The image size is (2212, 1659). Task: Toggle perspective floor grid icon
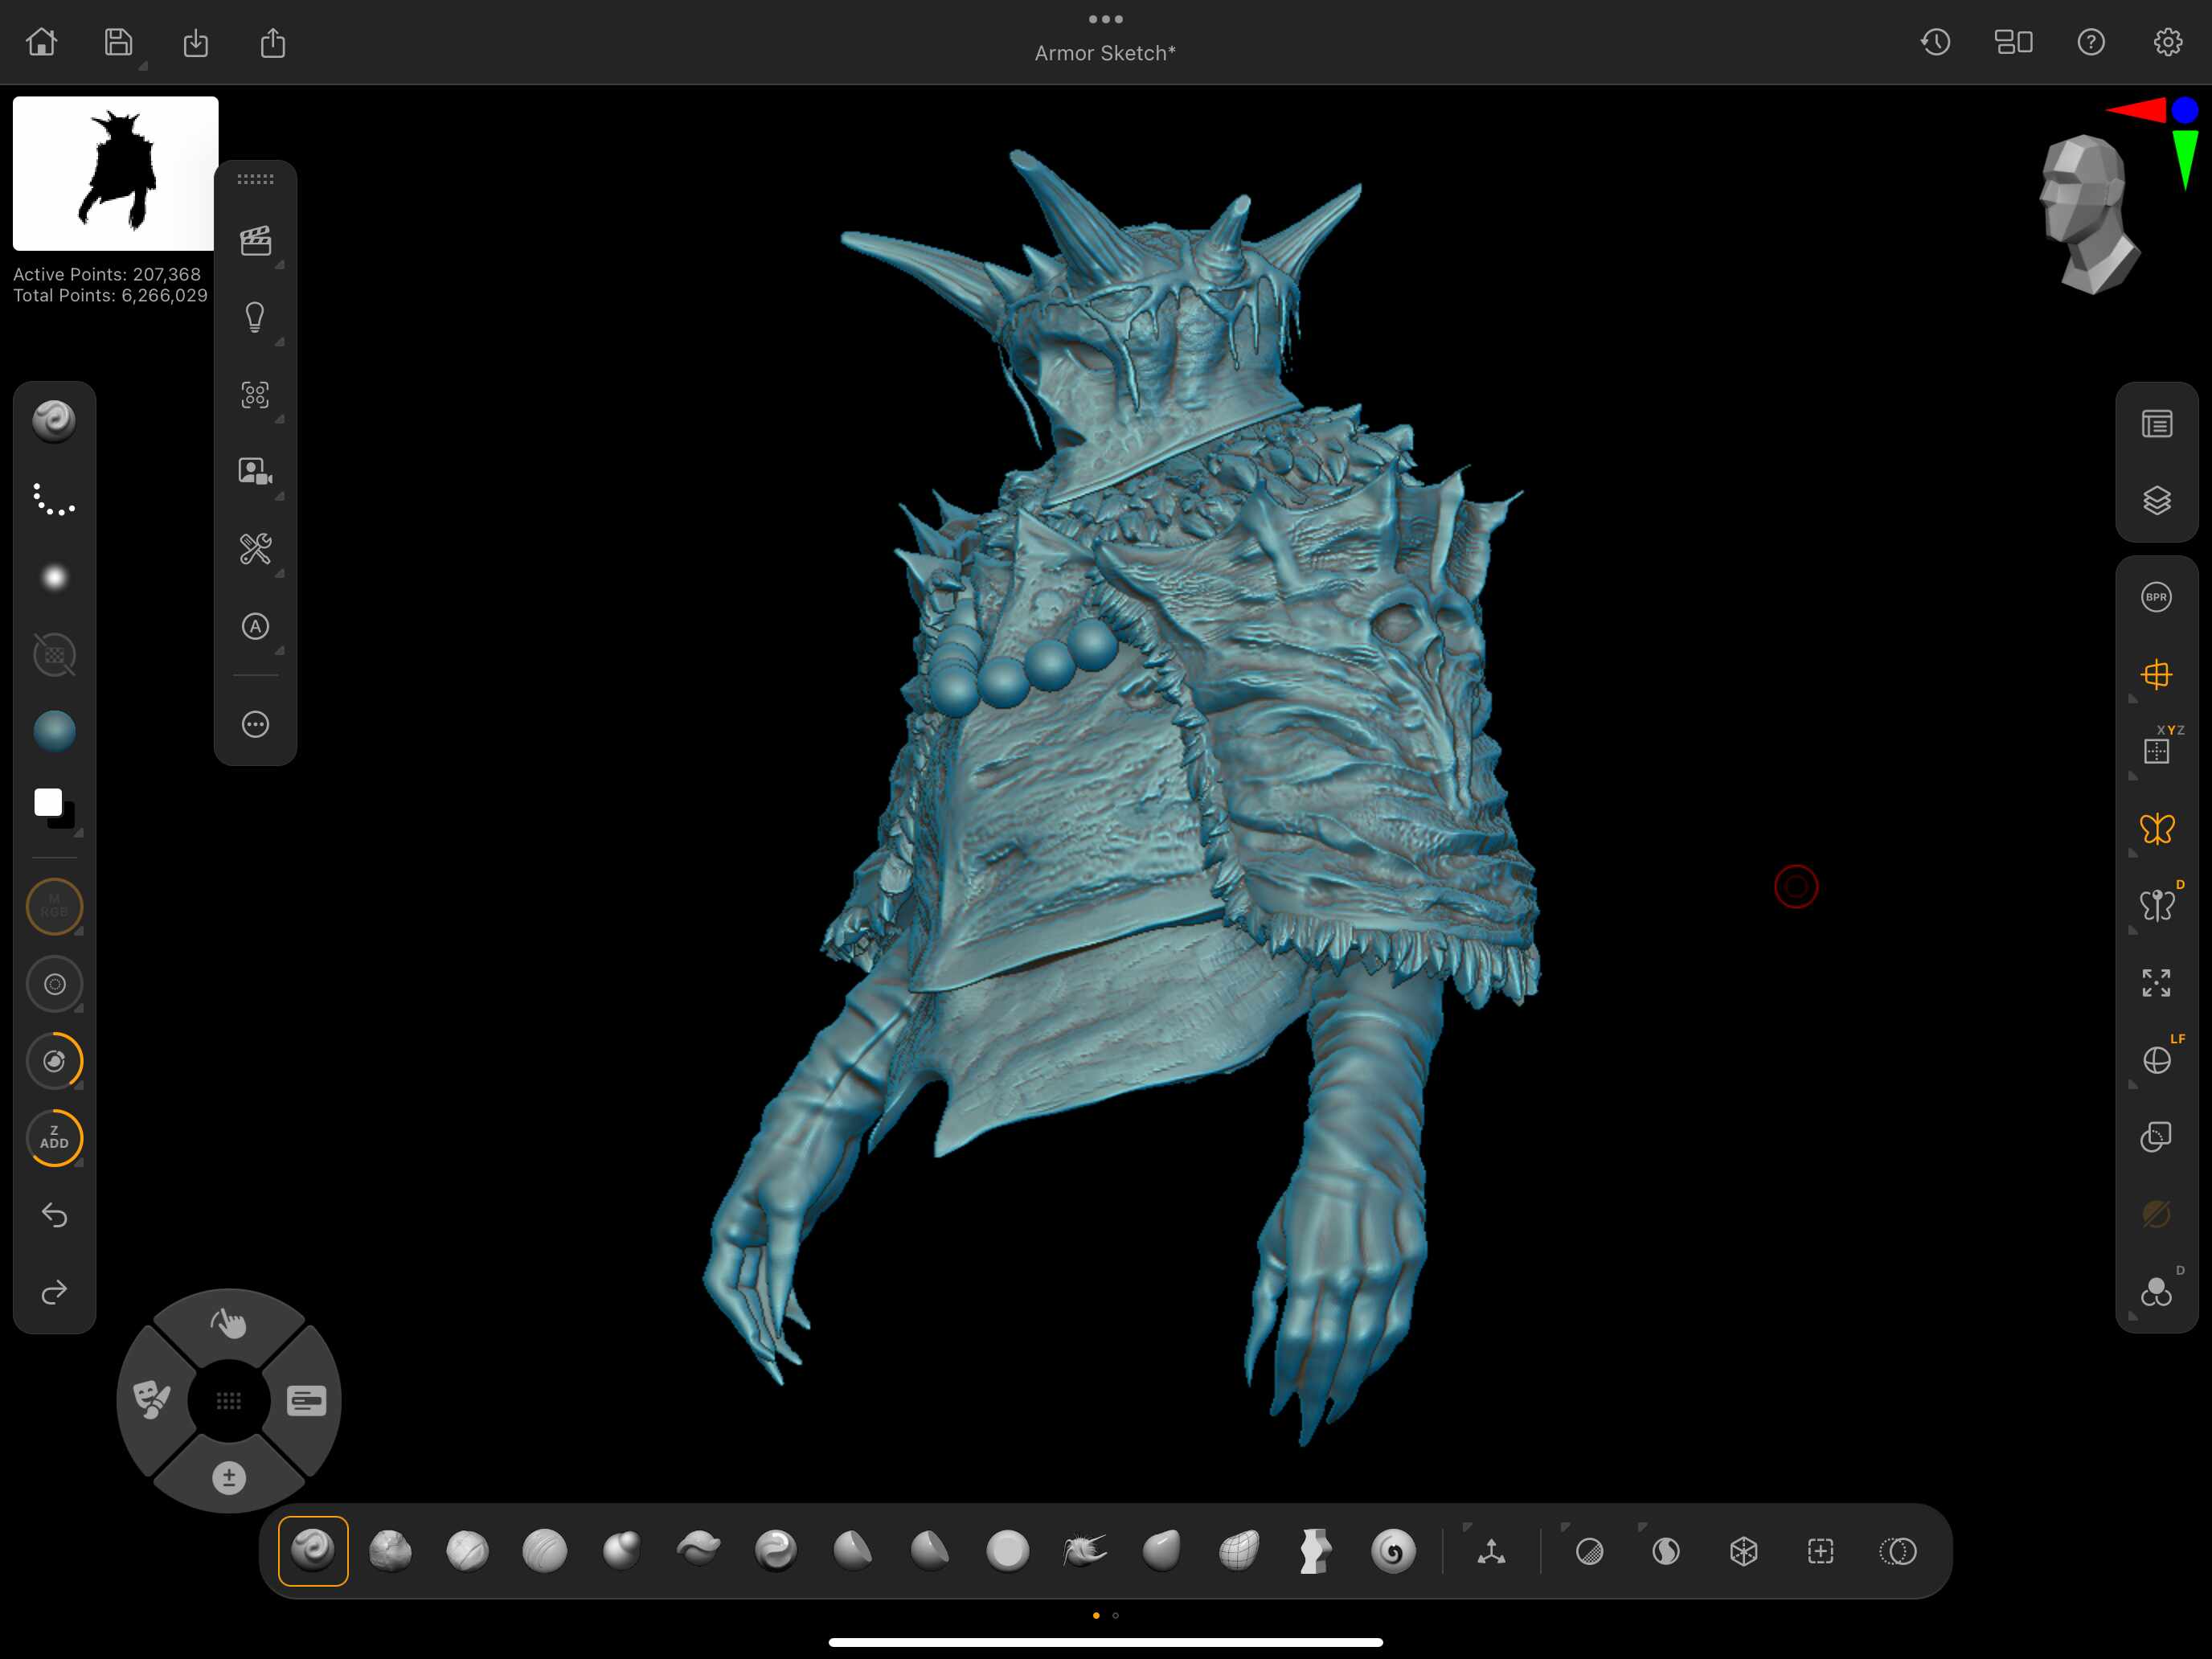click(2156, 674)
